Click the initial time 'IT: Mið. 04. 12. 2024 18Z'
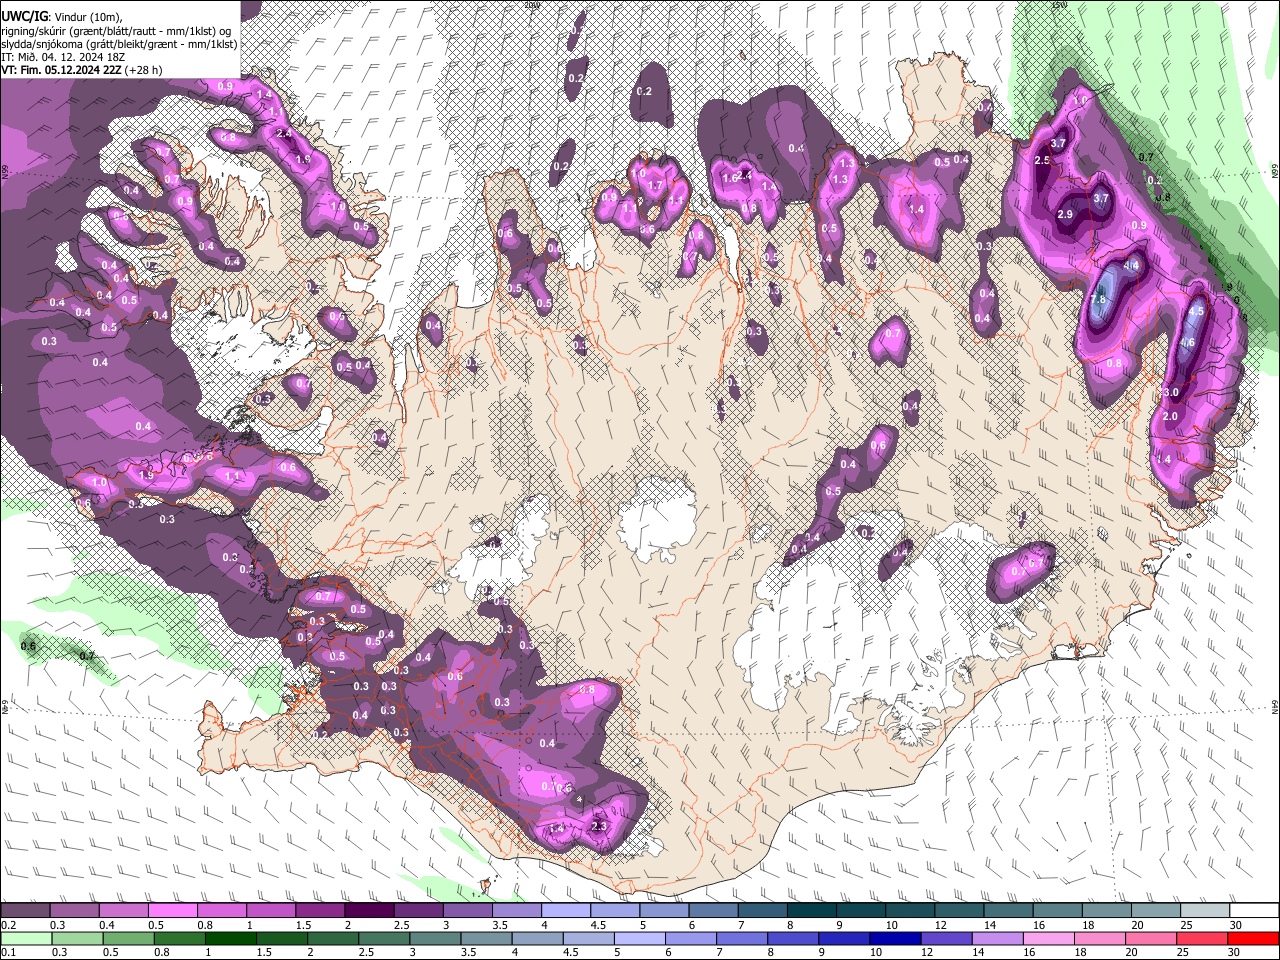The height and width of the screenshot is (960, 1280). pos(63,57)
